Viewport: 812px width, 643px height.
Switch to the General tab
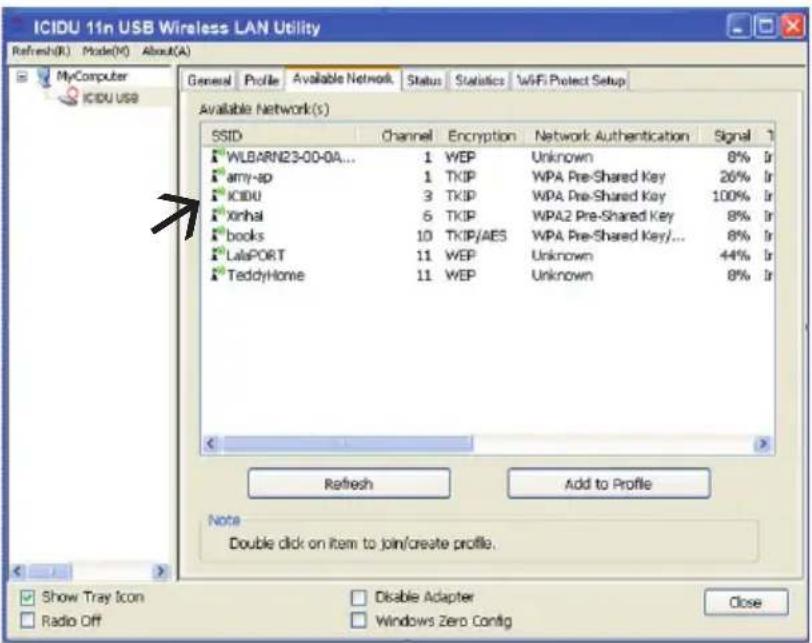[x=209, y=81]
